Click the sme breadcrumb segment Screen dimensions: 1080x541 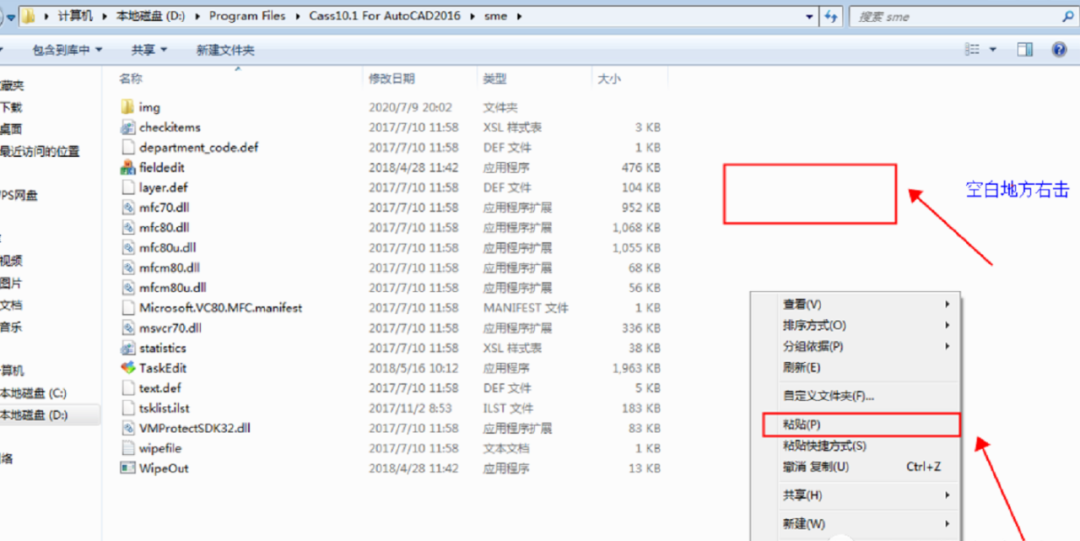point(495,16)
